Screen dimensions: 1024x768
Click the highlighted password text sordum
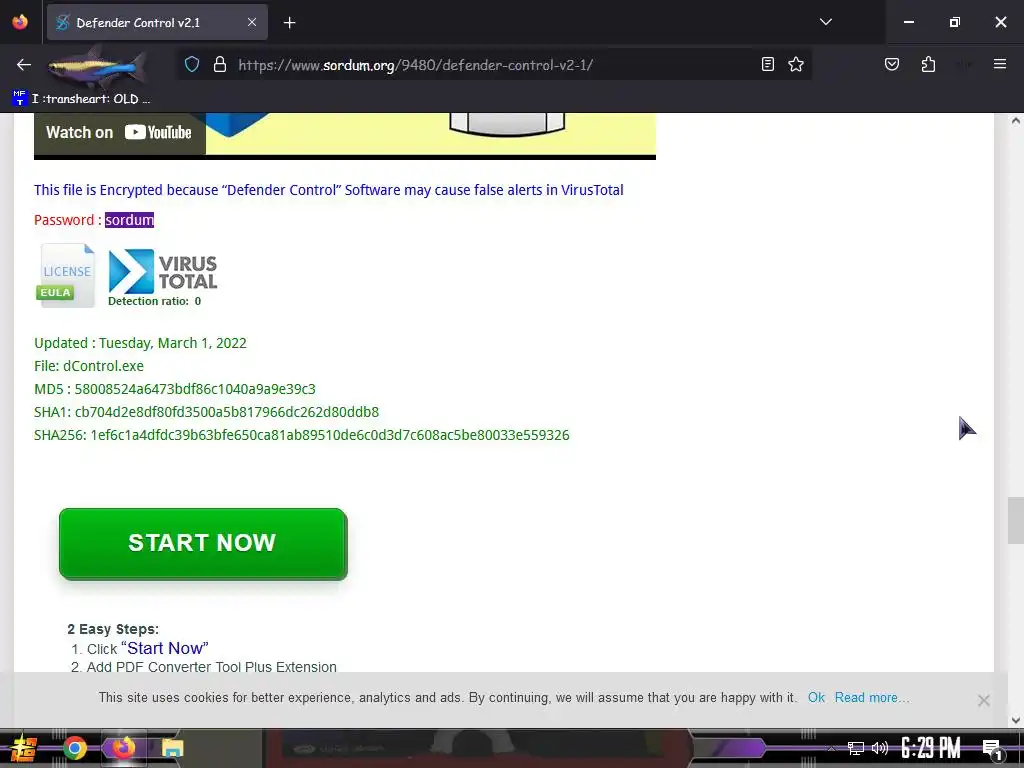point(129,220)
